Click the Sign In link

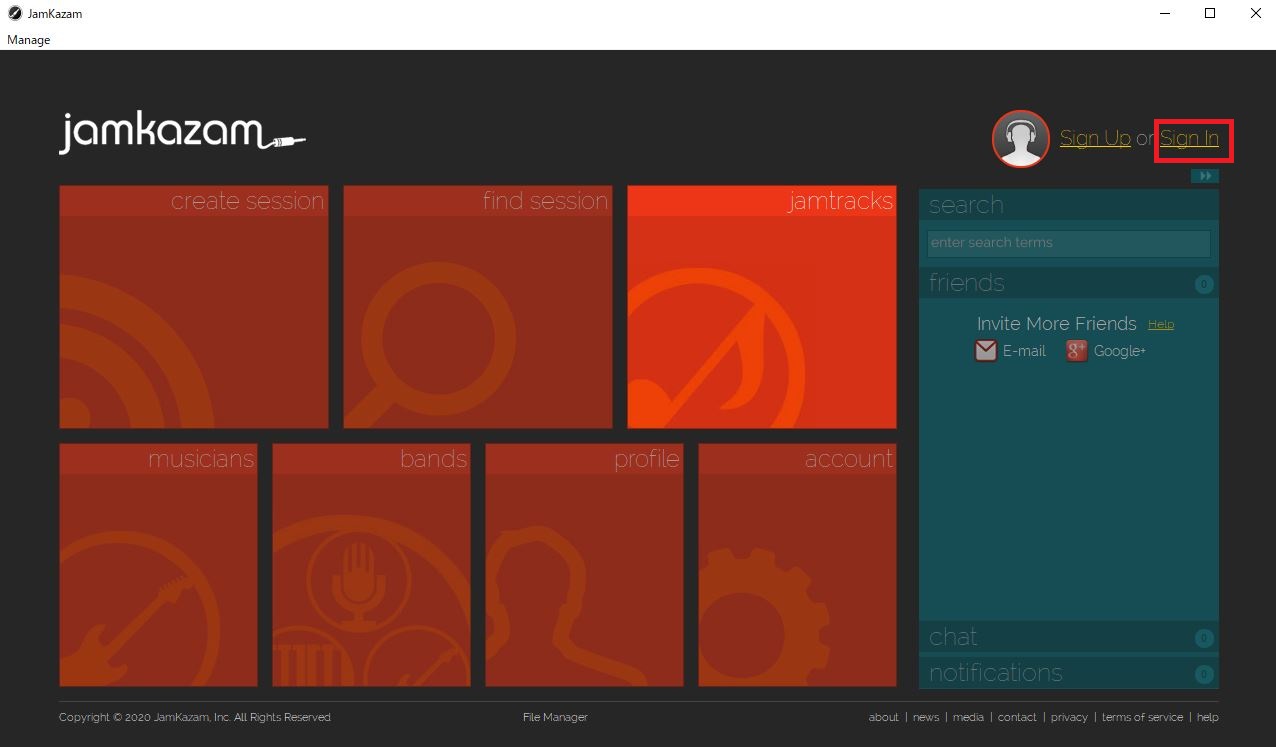click(1189, 139)
